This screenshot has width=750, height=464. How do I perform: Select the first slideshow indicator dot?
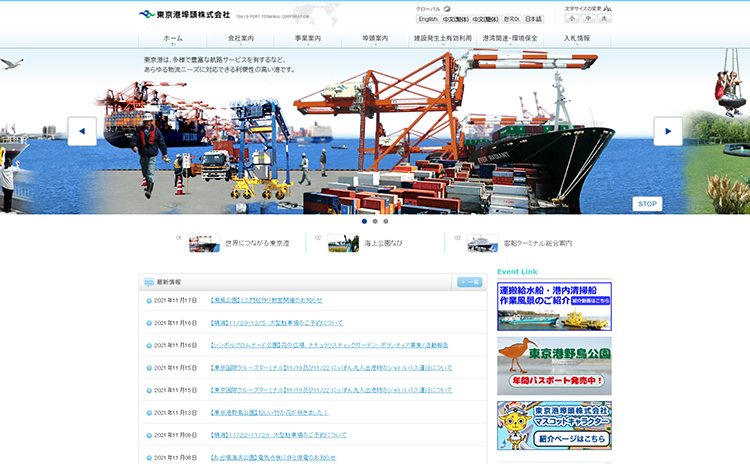(x=362, y=221)
